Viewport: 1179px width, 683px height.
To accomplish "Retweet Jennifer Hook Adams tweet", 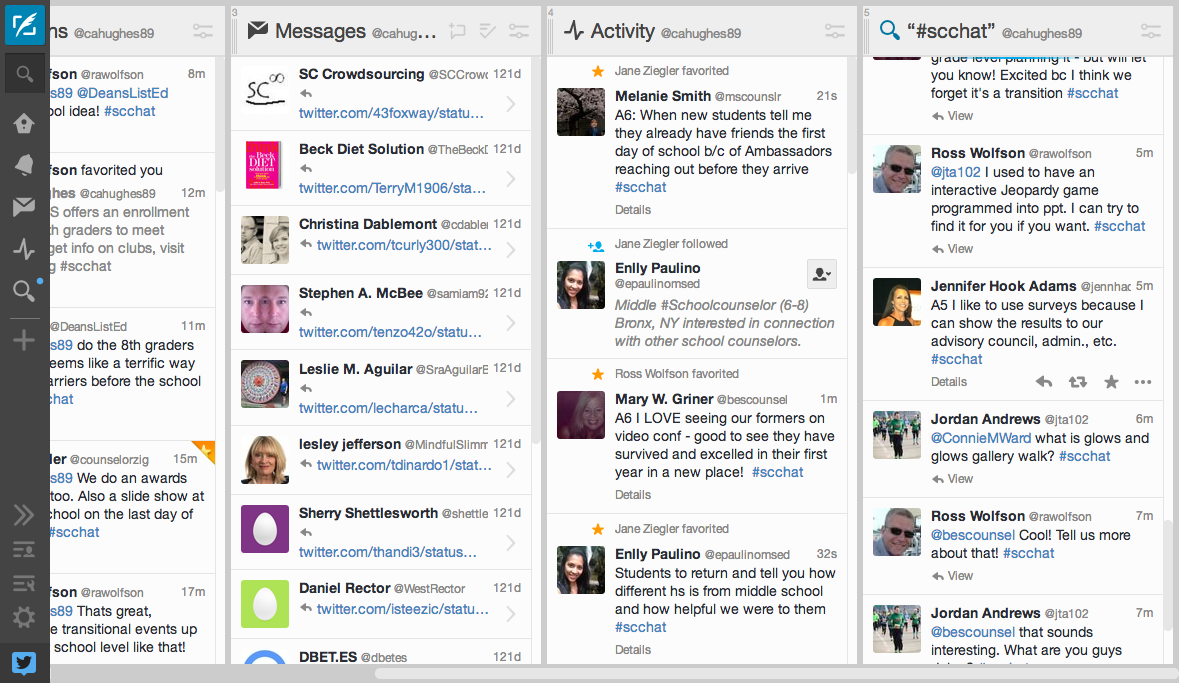I will click(x=1077, y=382).
